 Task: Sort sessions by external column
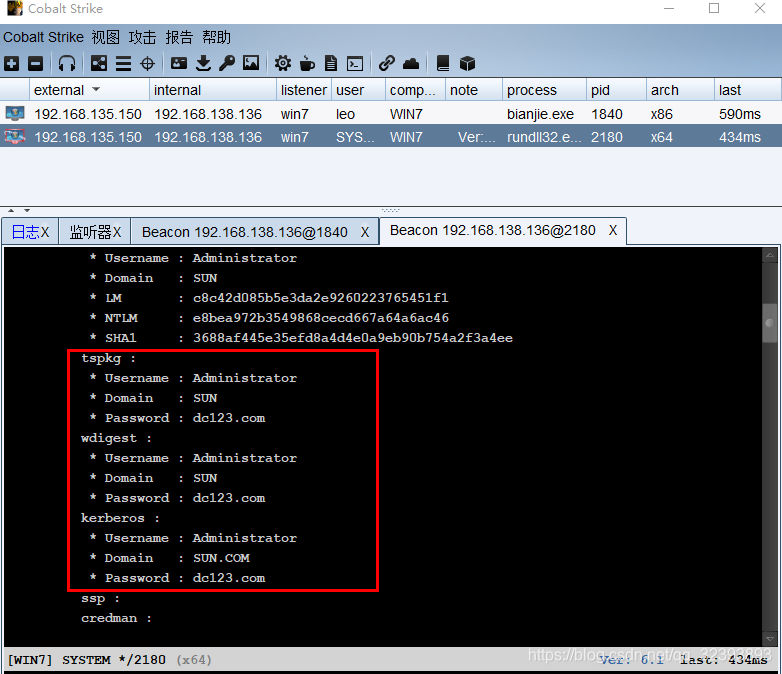pyautogui.click(x=89, y=90)
